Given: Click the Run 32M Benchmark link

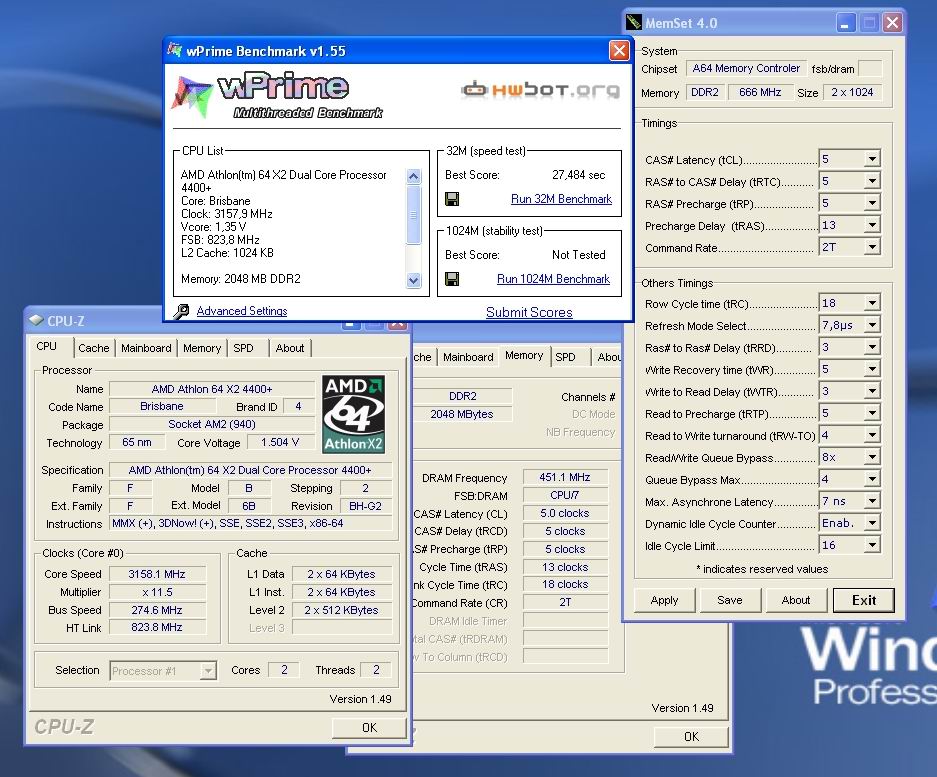Looking at the screenshot, I should [561, 199].
